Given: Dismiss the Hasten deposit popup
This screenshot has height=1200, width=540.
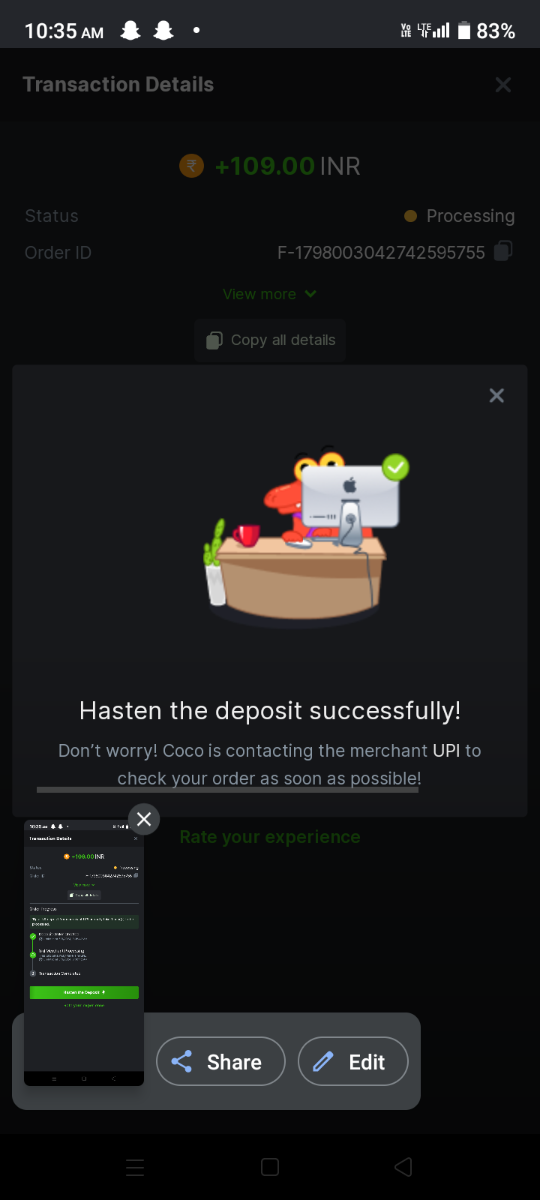Looking at the screenshot, I should tap(496, 395).
